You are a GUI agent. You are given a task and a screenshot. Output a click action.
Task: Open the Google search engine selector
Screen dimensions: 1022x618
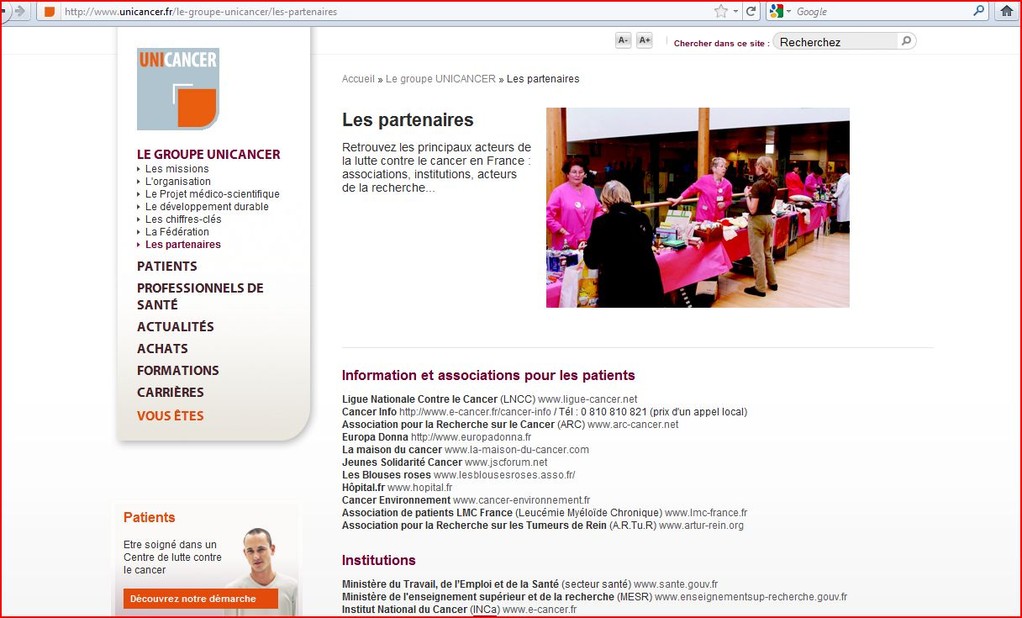(780, 11)
